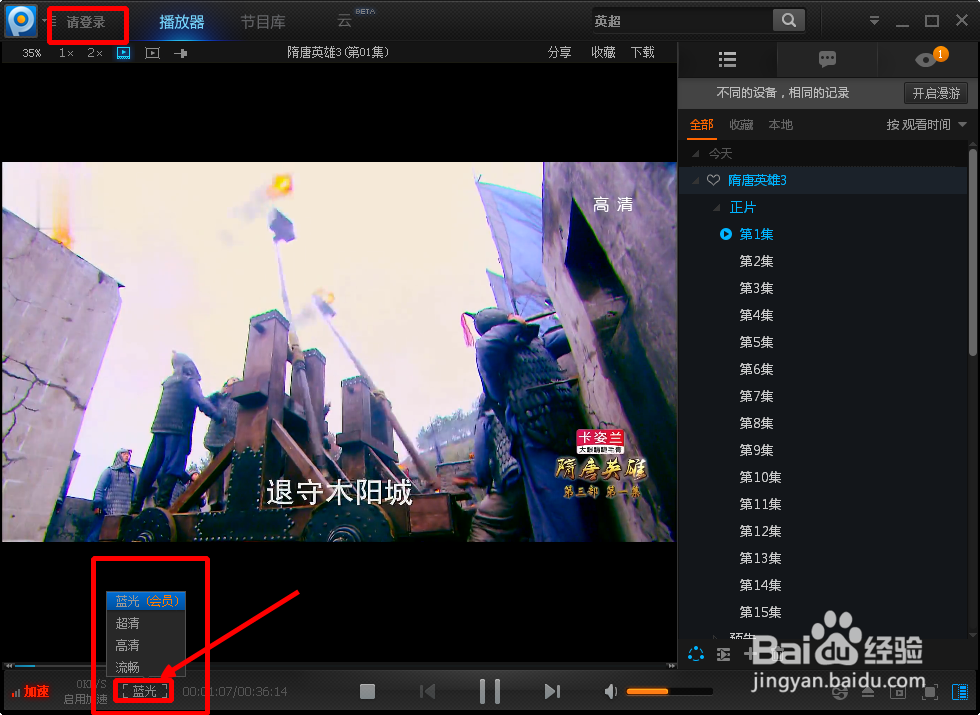Click the magnifier search button
Viewport: 980px width, 715px height.
coord(789,21)
